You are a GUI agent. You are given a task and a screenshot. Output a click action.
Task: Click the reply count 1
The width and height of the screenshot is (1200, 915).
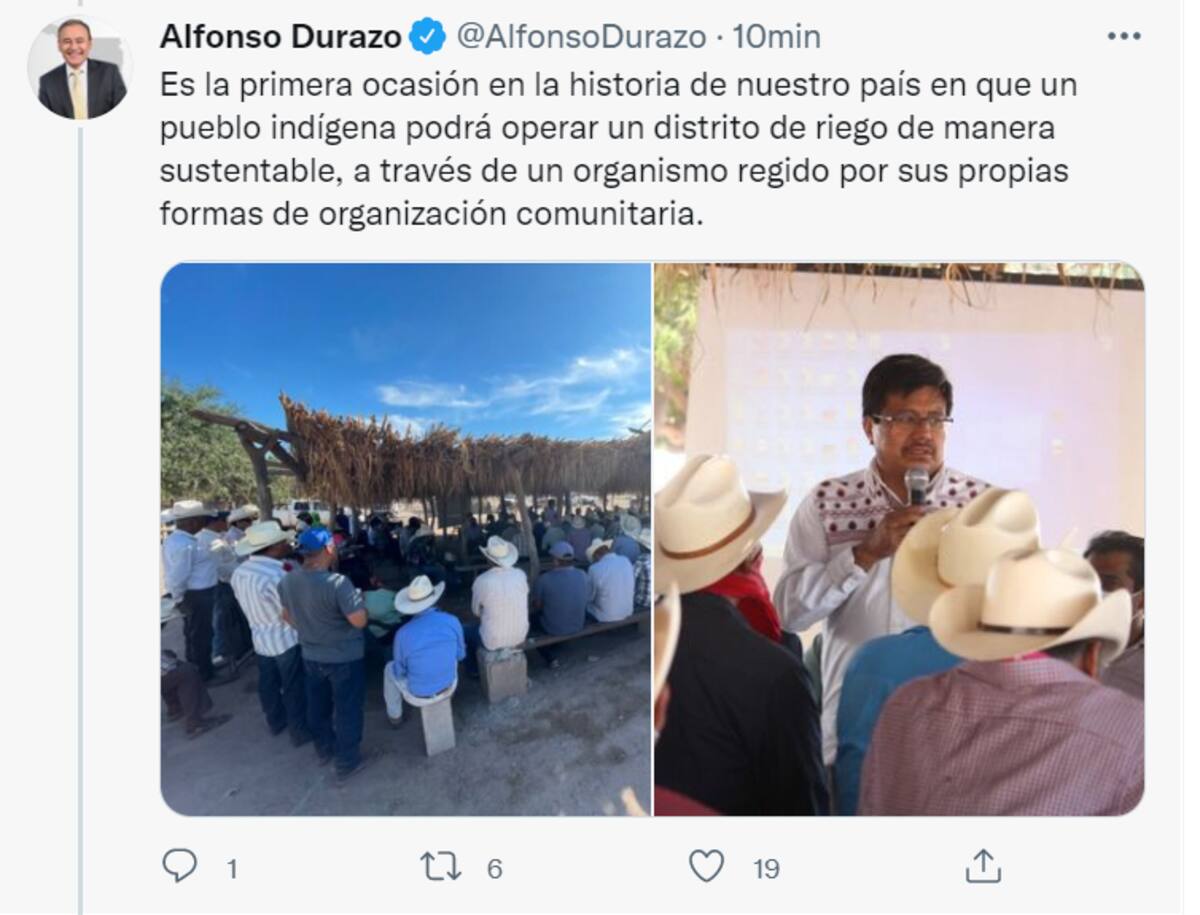coord(232,869)
